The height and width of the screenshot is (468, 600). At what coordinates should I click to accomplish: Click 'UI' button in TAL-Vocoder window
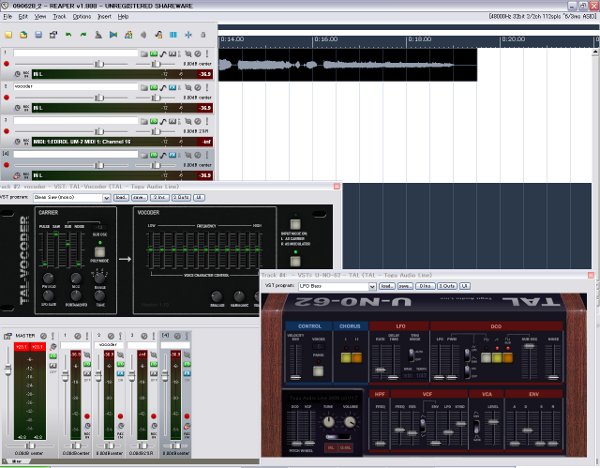199,197
